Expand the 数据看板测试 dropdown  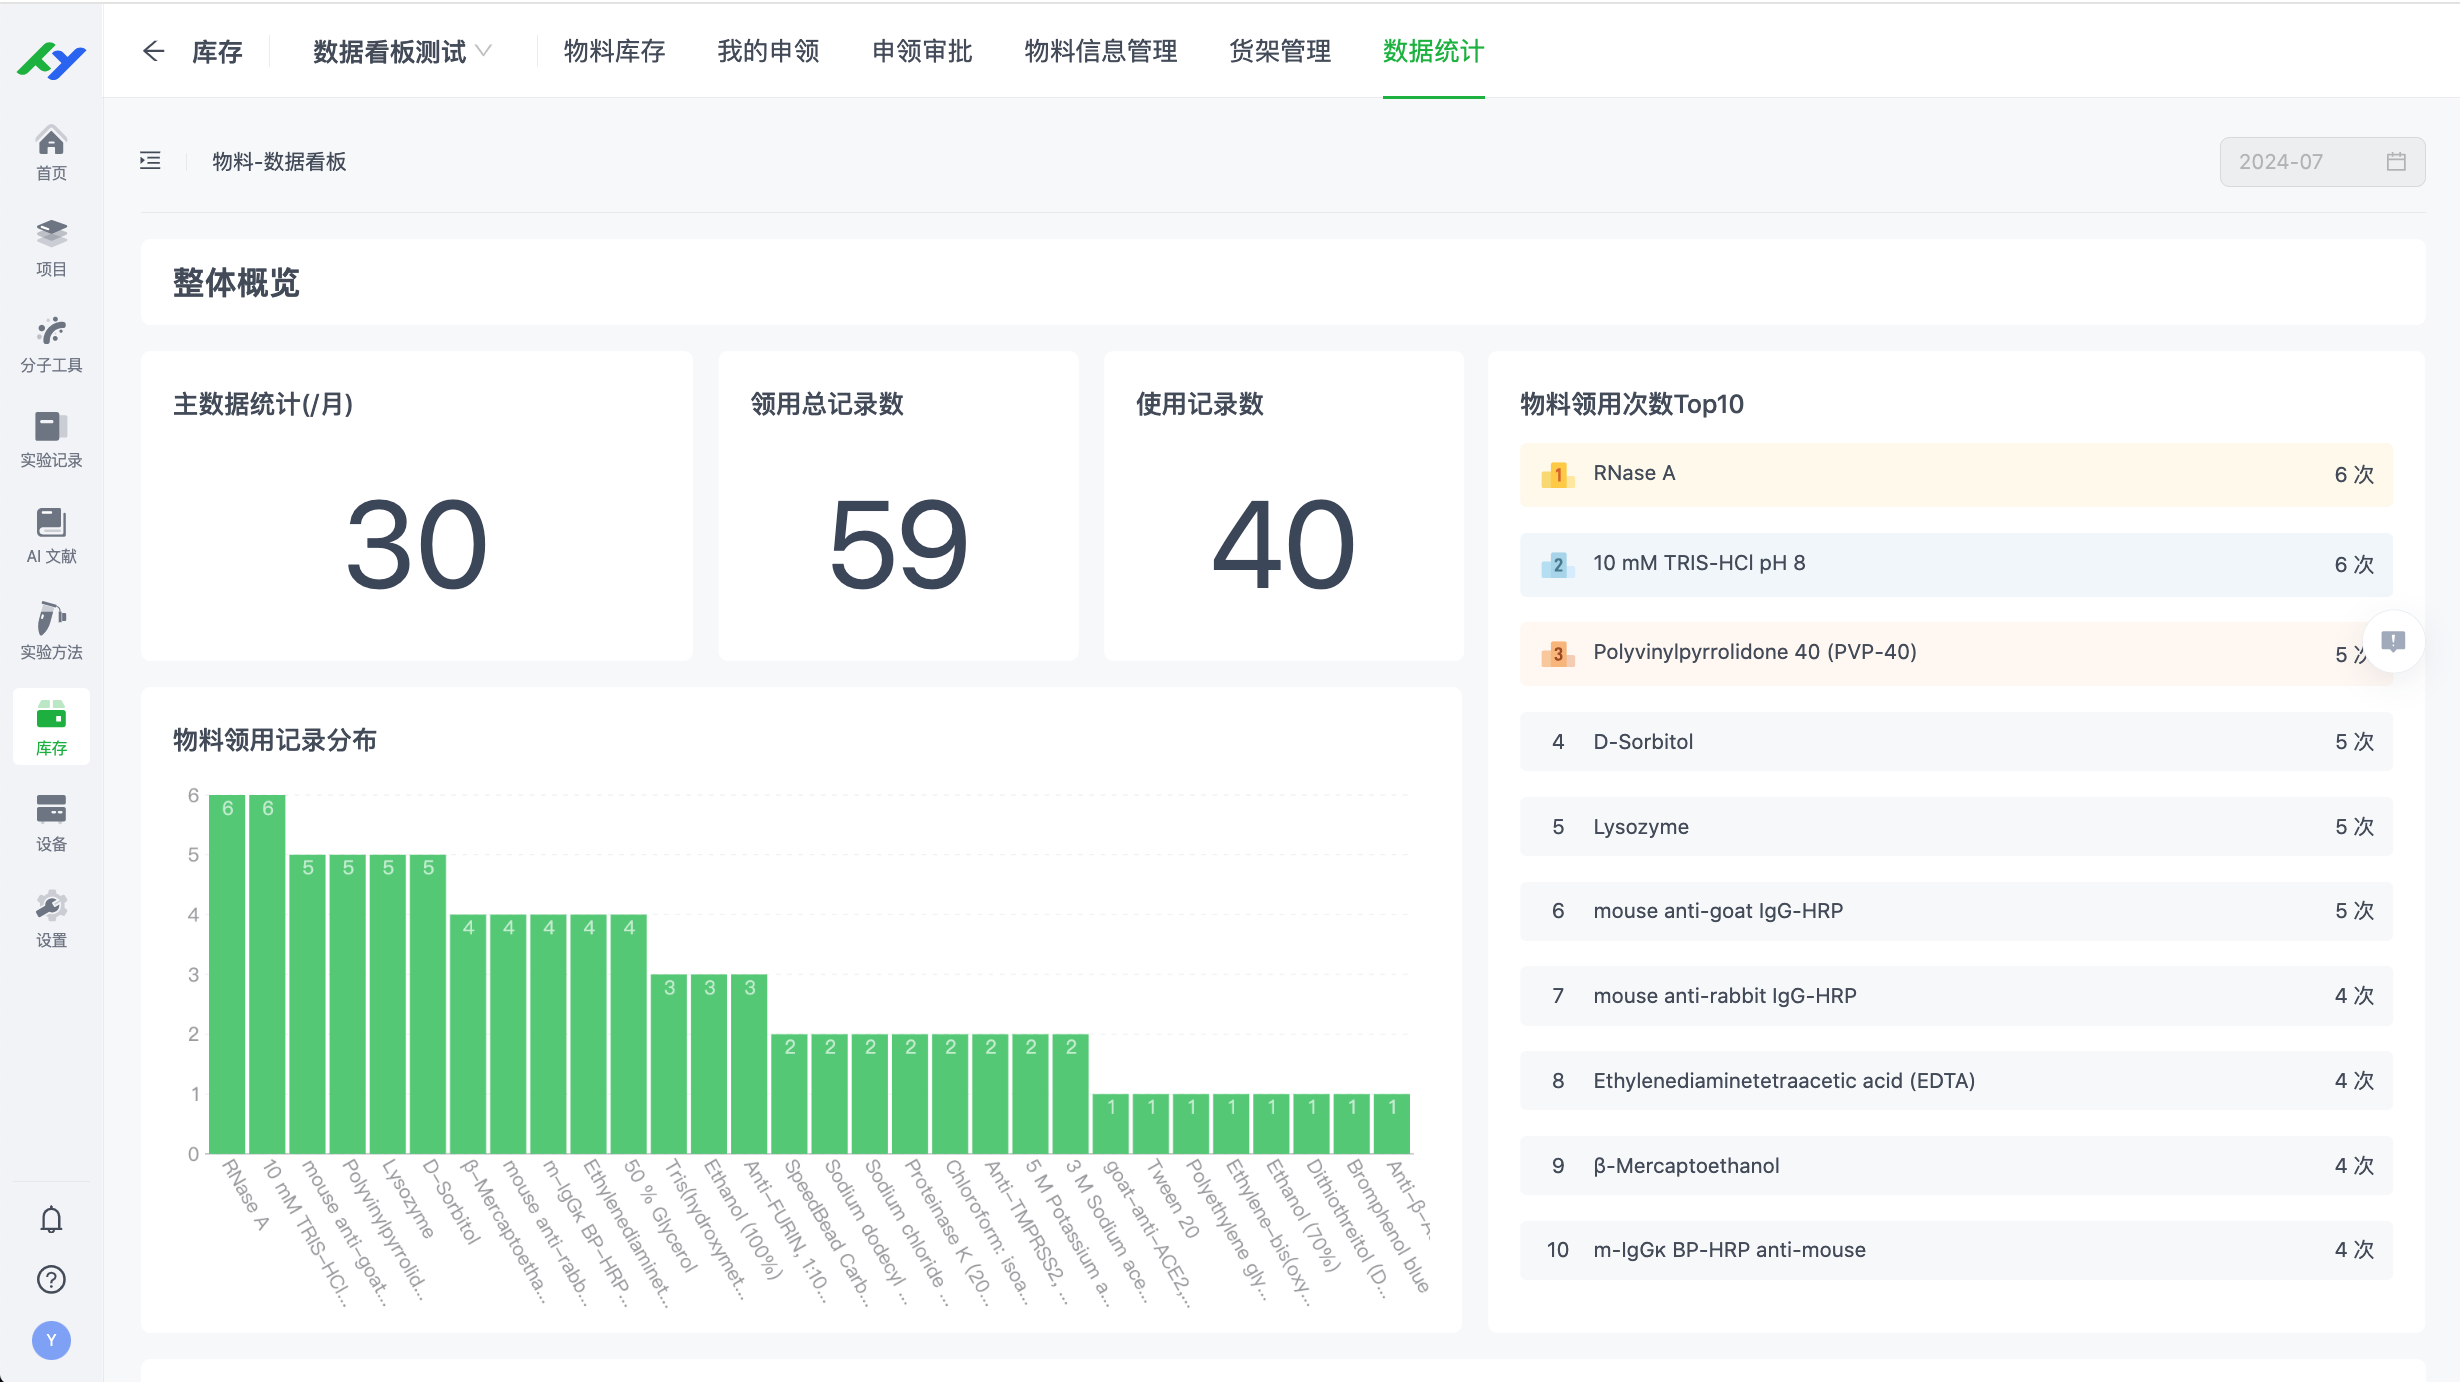(x=402, y=51)
